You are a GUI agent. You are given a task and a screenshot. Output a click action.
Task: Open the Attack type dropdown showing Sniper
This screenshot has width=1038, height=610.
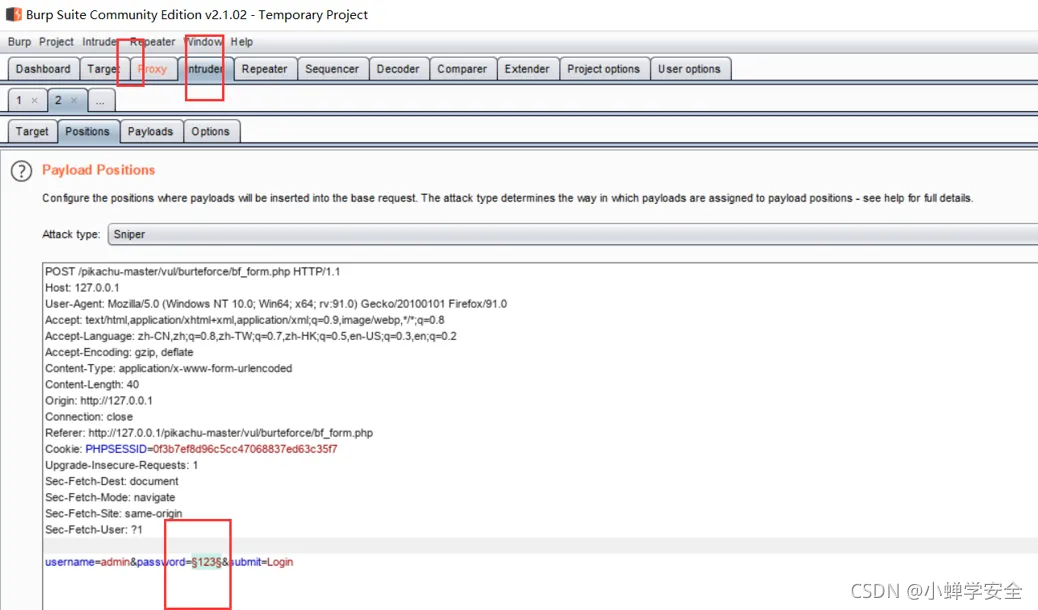click(x=573, y=234)
